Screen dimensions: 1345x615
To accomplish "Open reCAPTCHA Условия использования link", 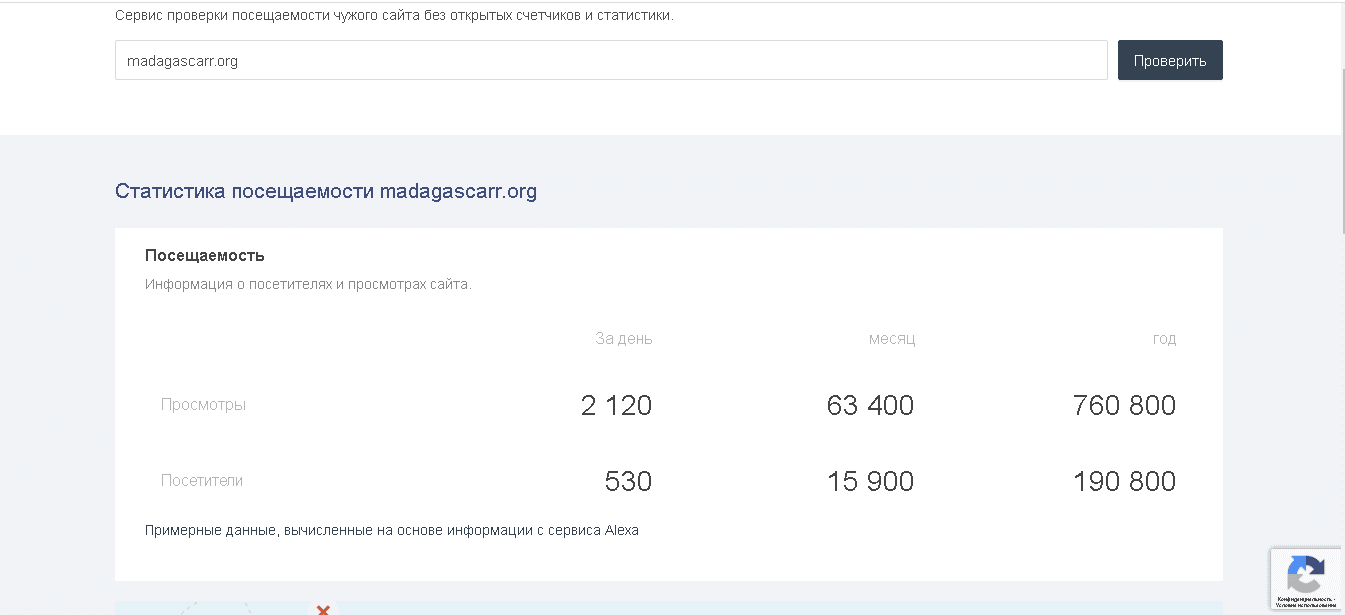I will pyautogui.click(x=1306, y=606).
